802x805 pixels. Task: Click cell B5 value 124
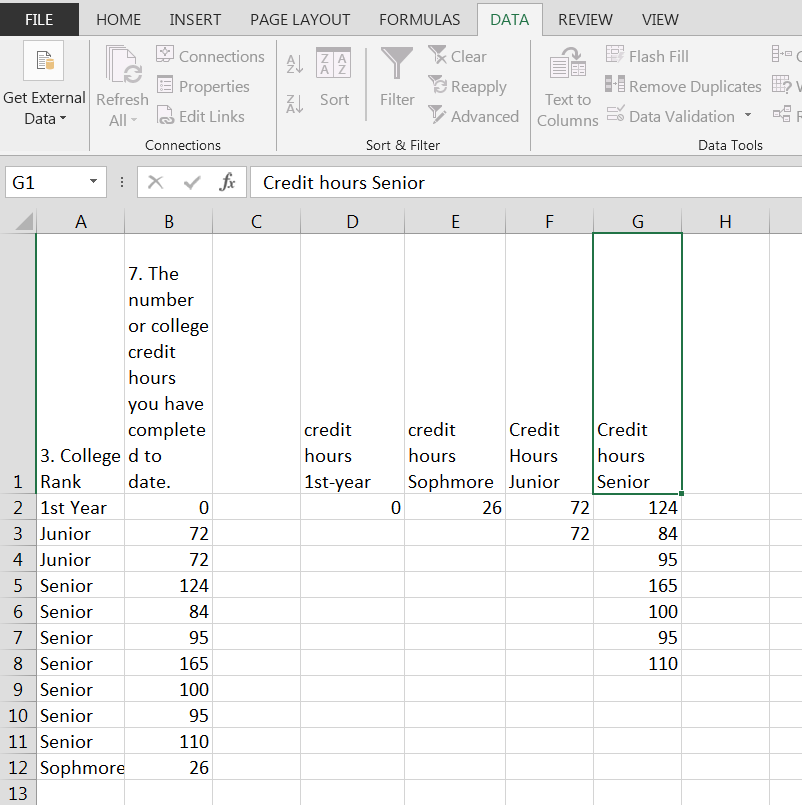coord(168,585)
